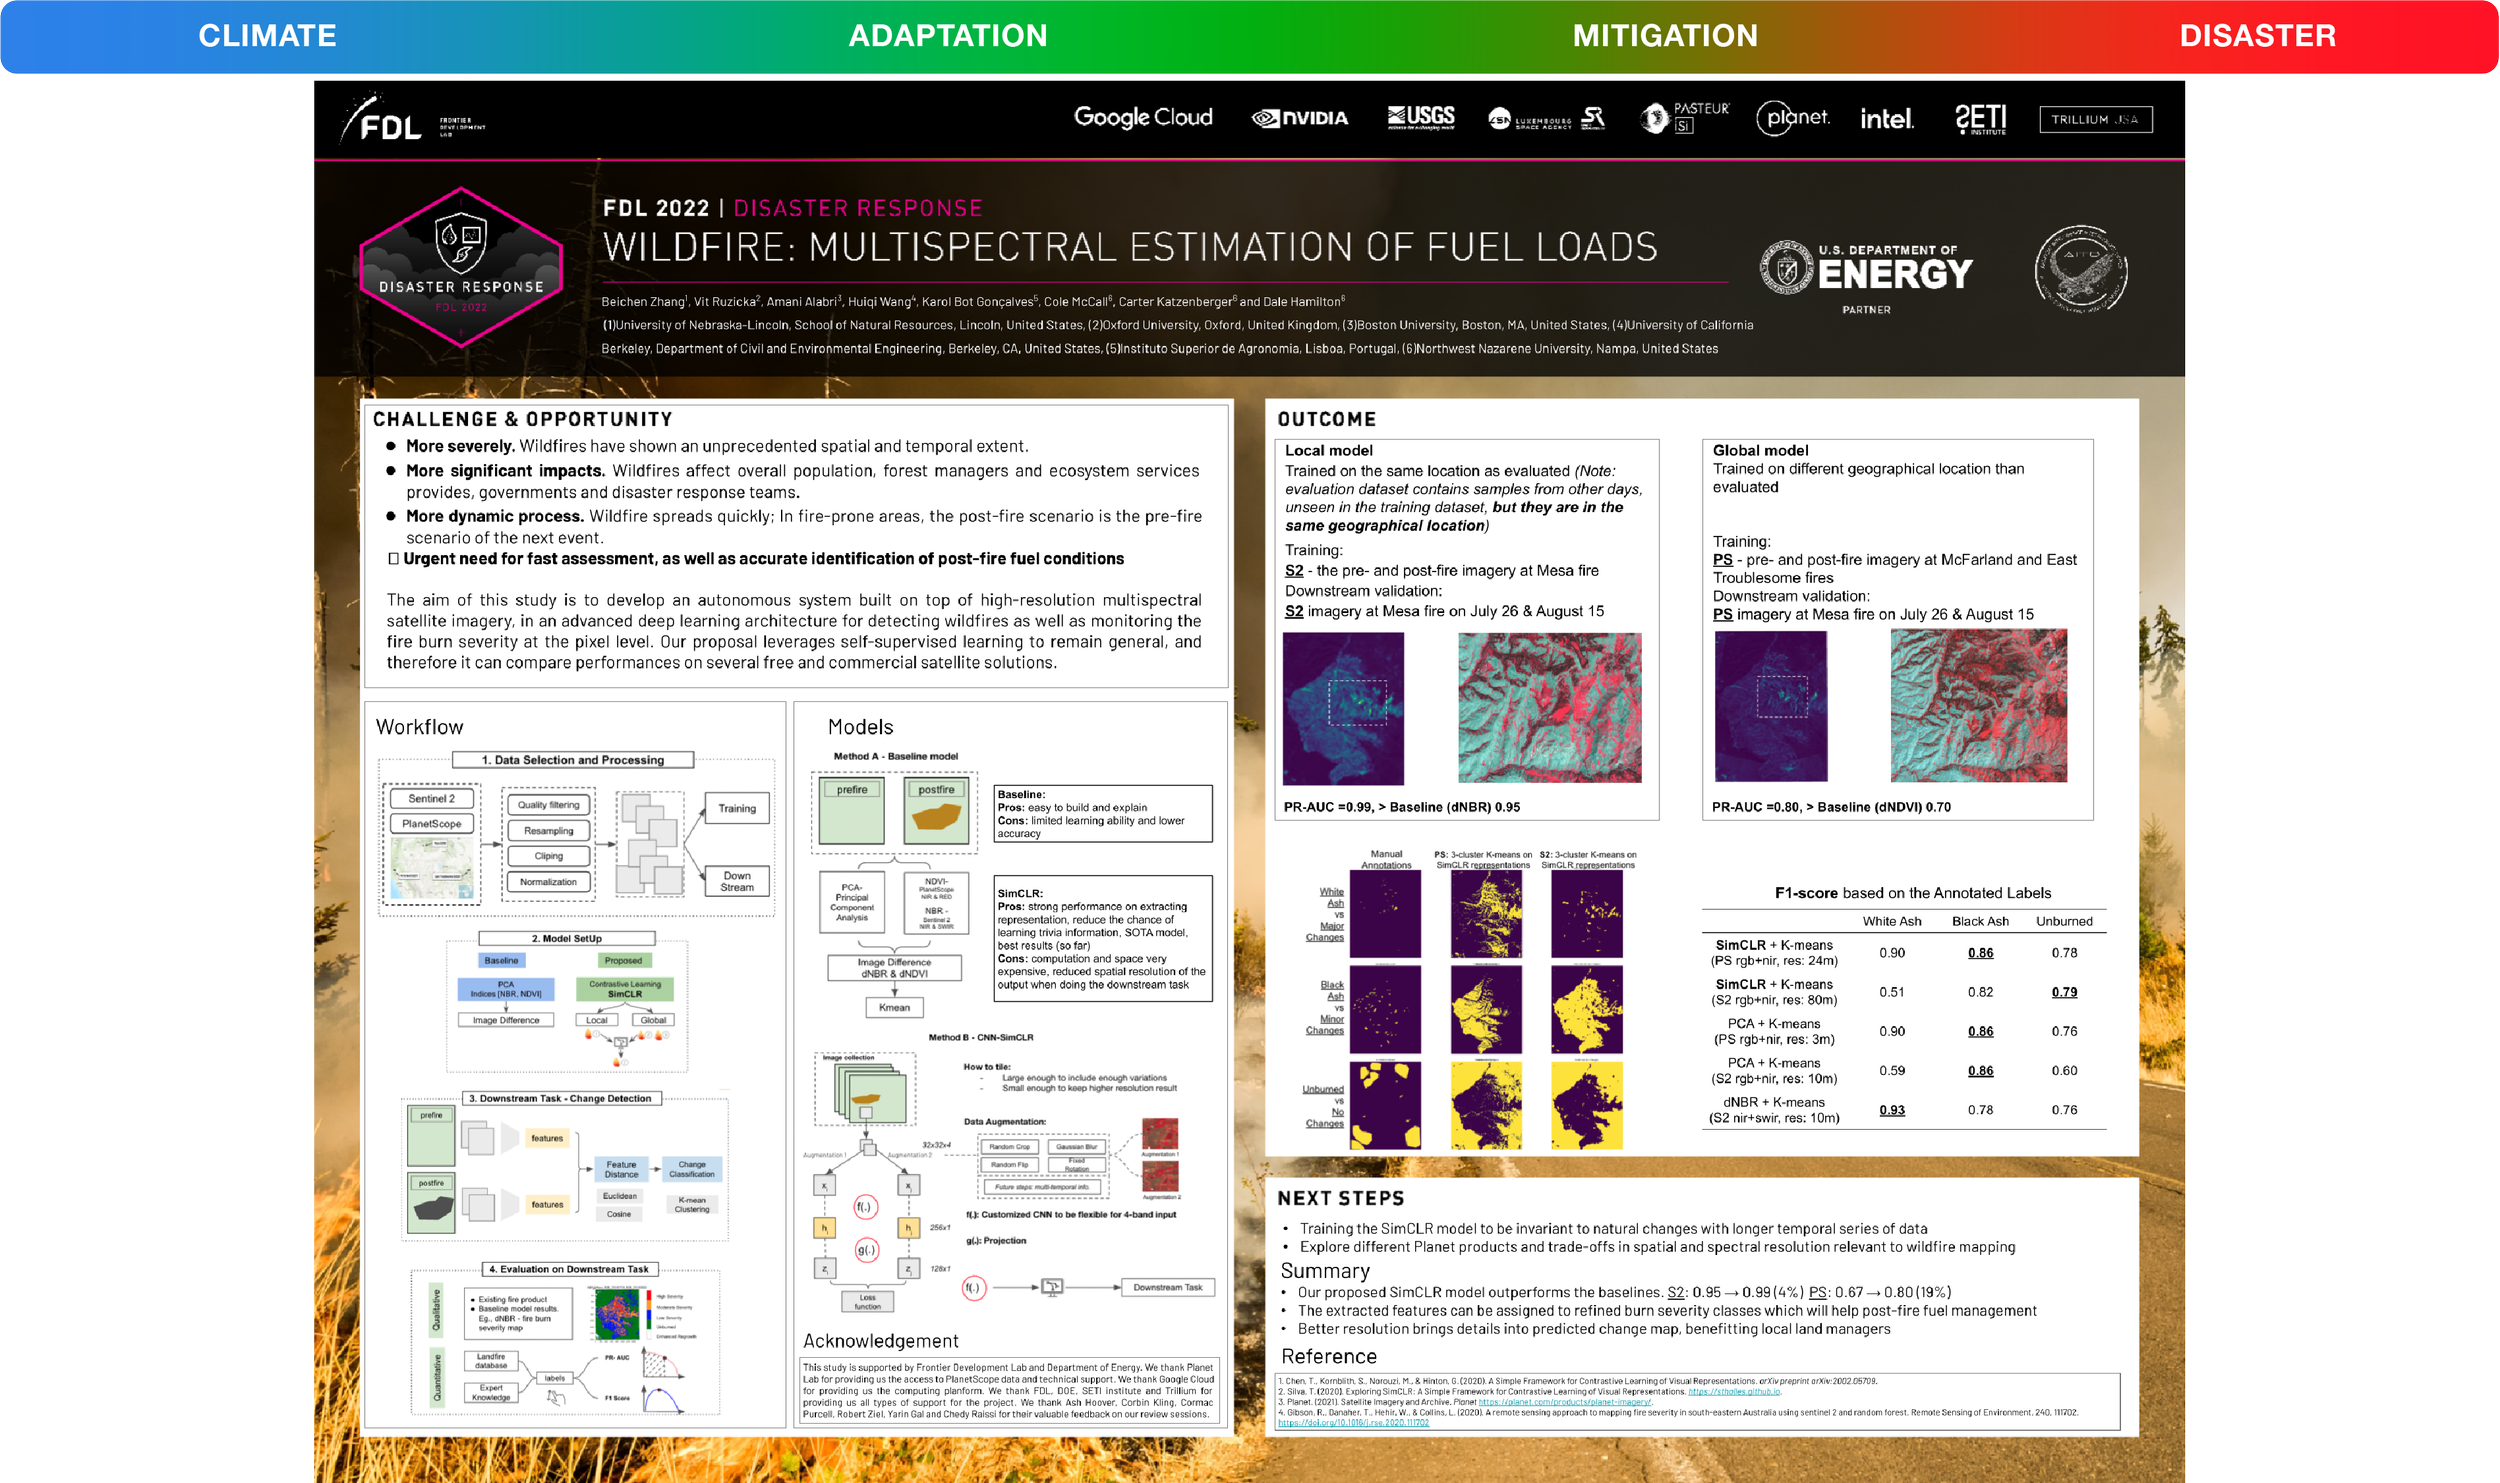Click the Change Classification box
The width and height of the screenshot is (2500, 1483).
[x=691, y=1169]
